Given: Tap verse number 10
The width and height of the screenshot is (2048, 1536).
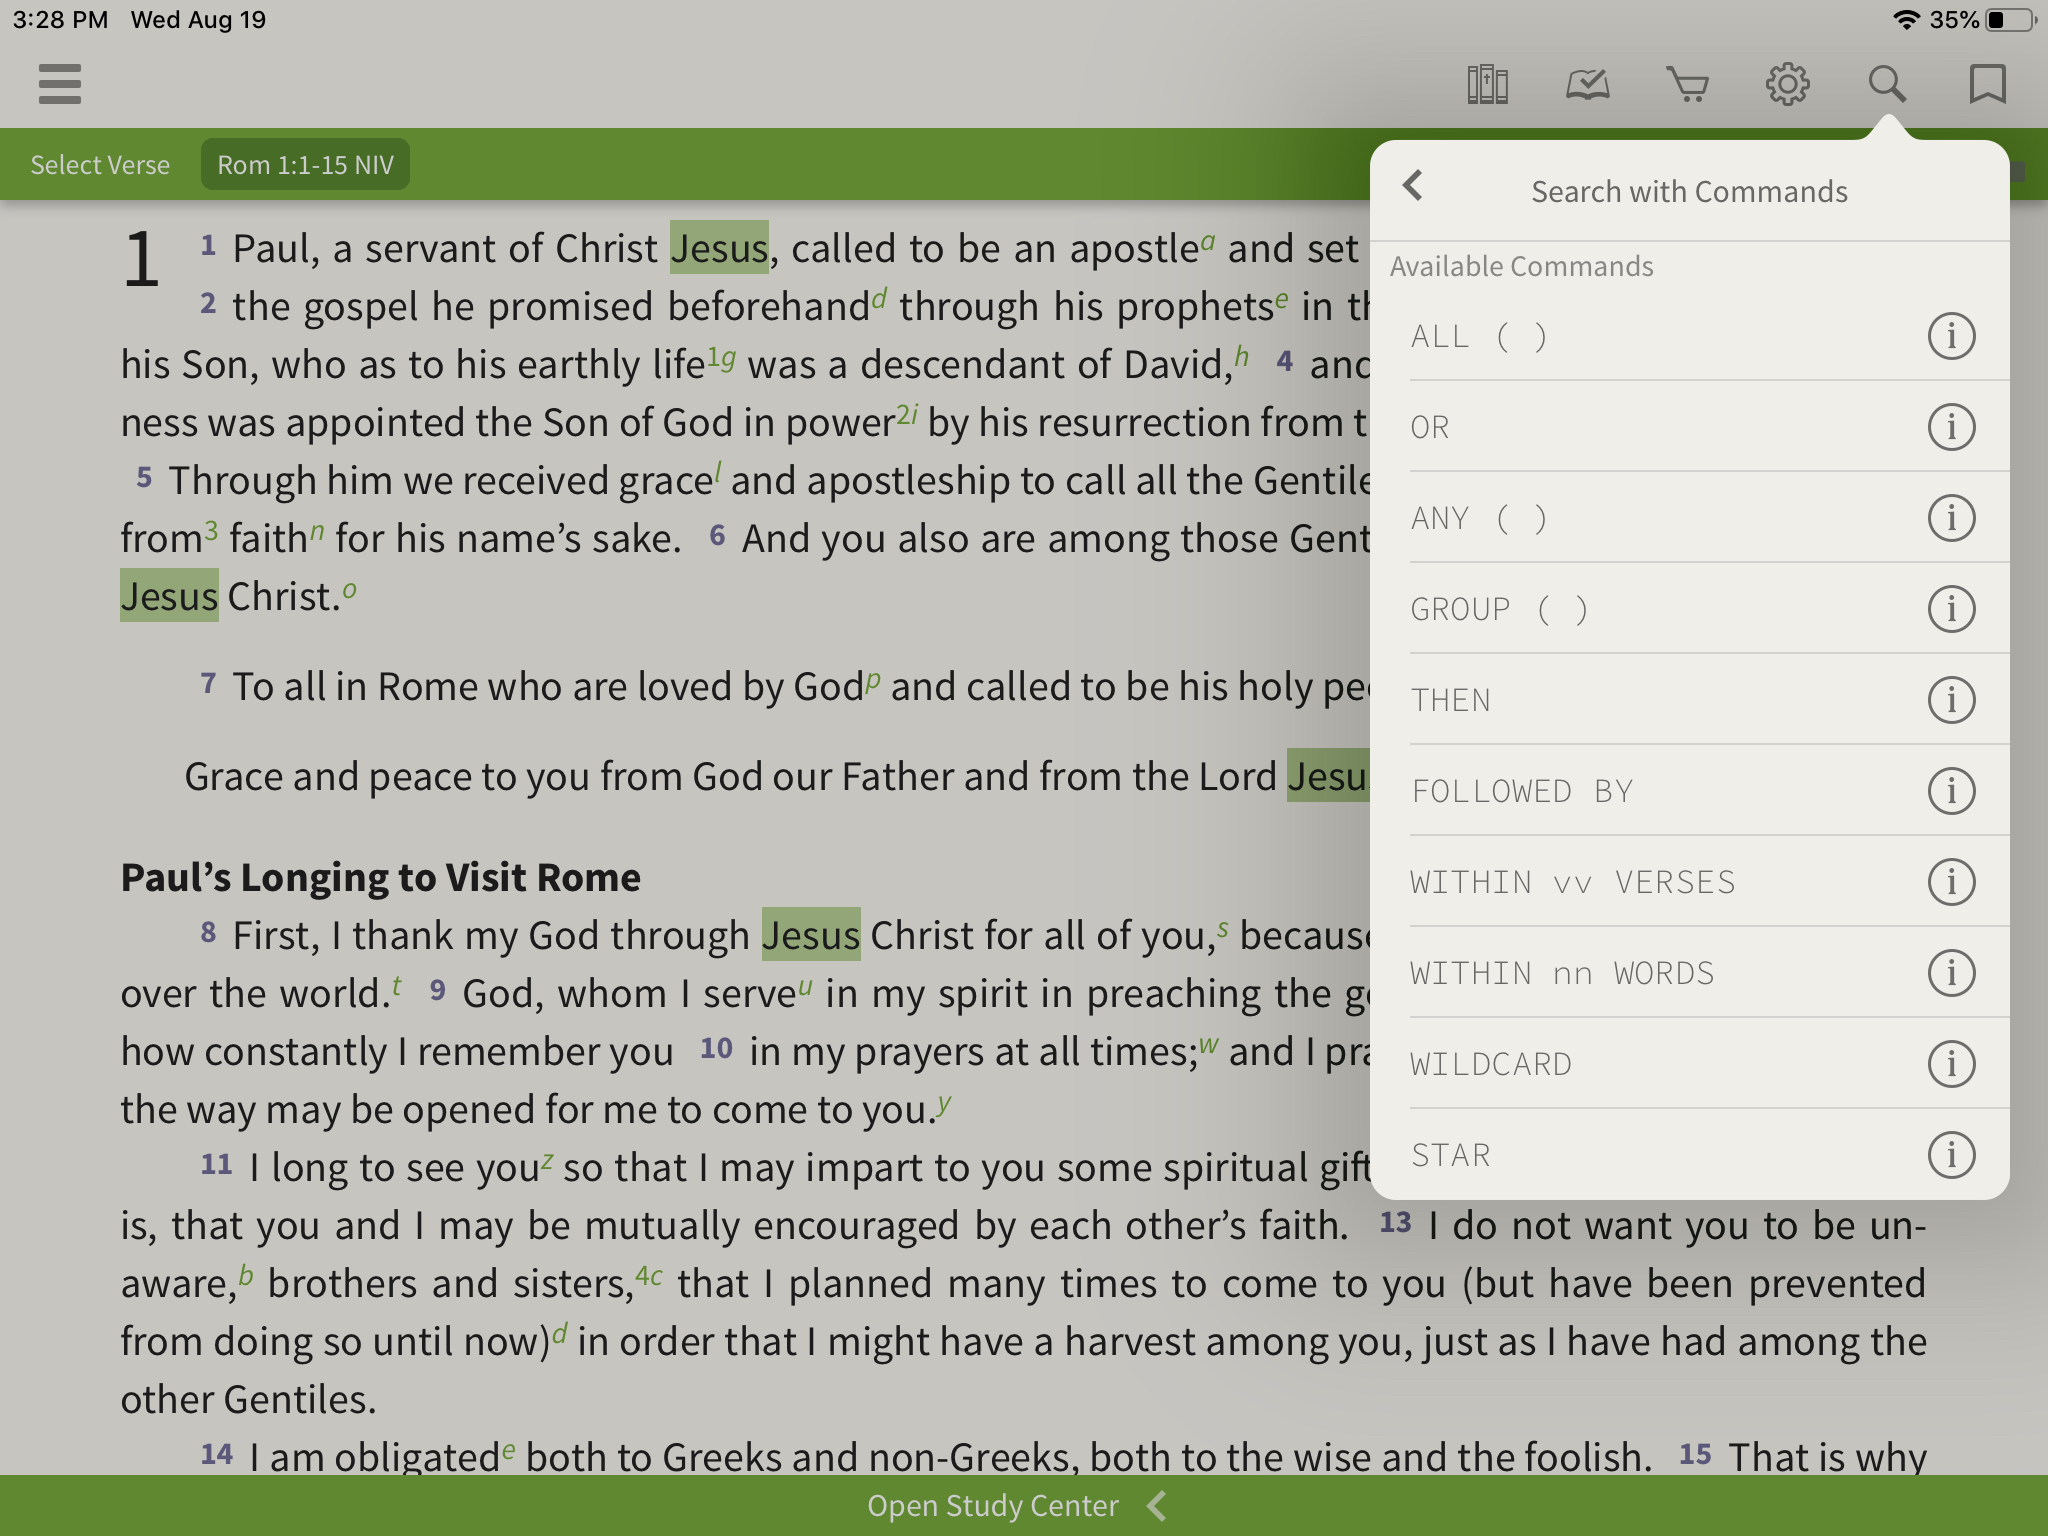Looking at the screenshot, I should pos(716,1048).
